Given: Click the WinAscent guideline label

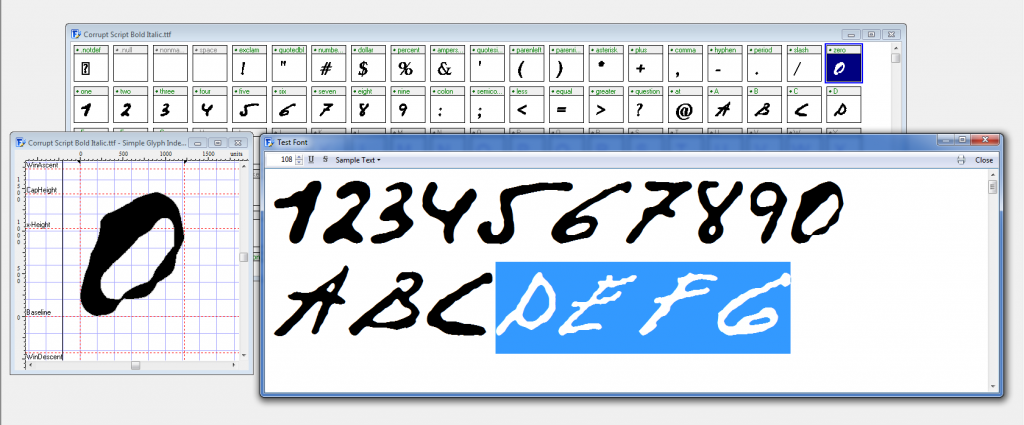Looking at the screenshot, I should tap(42, 165).
